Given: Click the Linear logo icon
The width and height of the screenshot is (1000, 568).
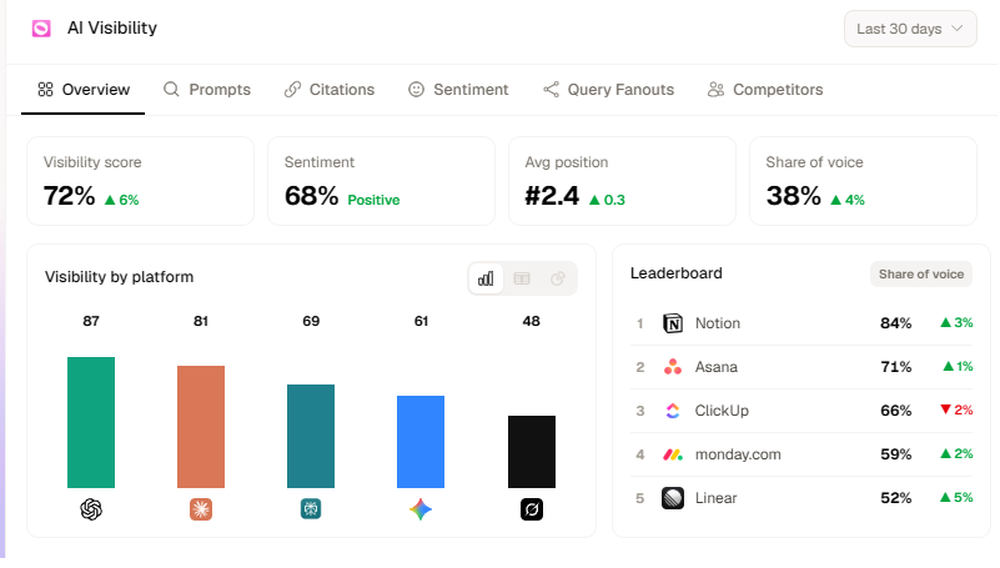Looking at the screenshot, I should [x=673, y=498].
